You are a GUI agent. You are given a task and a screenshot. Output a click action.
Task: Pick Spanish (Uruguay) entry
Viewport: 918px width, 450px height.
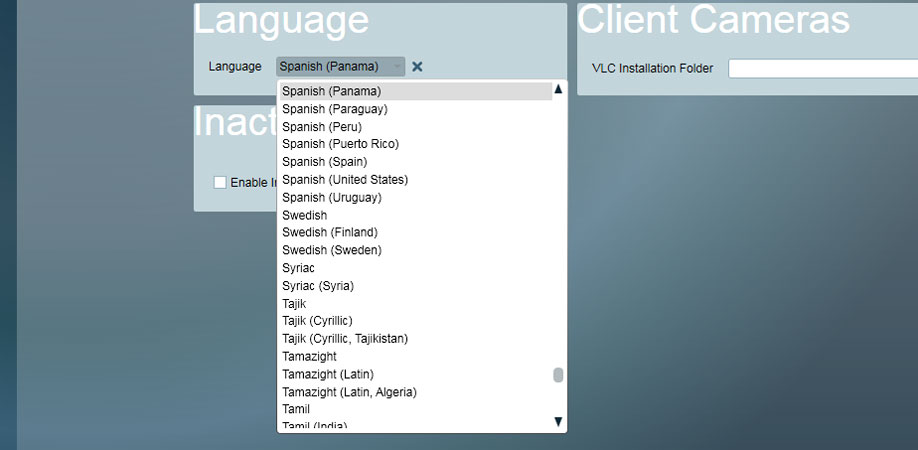click(331, 198)
